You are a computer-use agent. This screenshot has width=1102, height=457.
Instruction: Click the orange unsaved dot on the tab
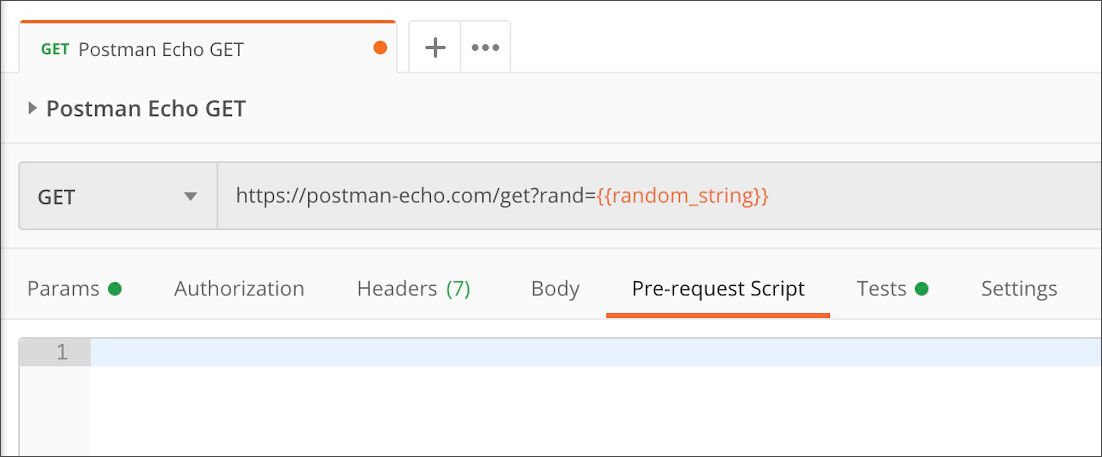tap(380, 48)
